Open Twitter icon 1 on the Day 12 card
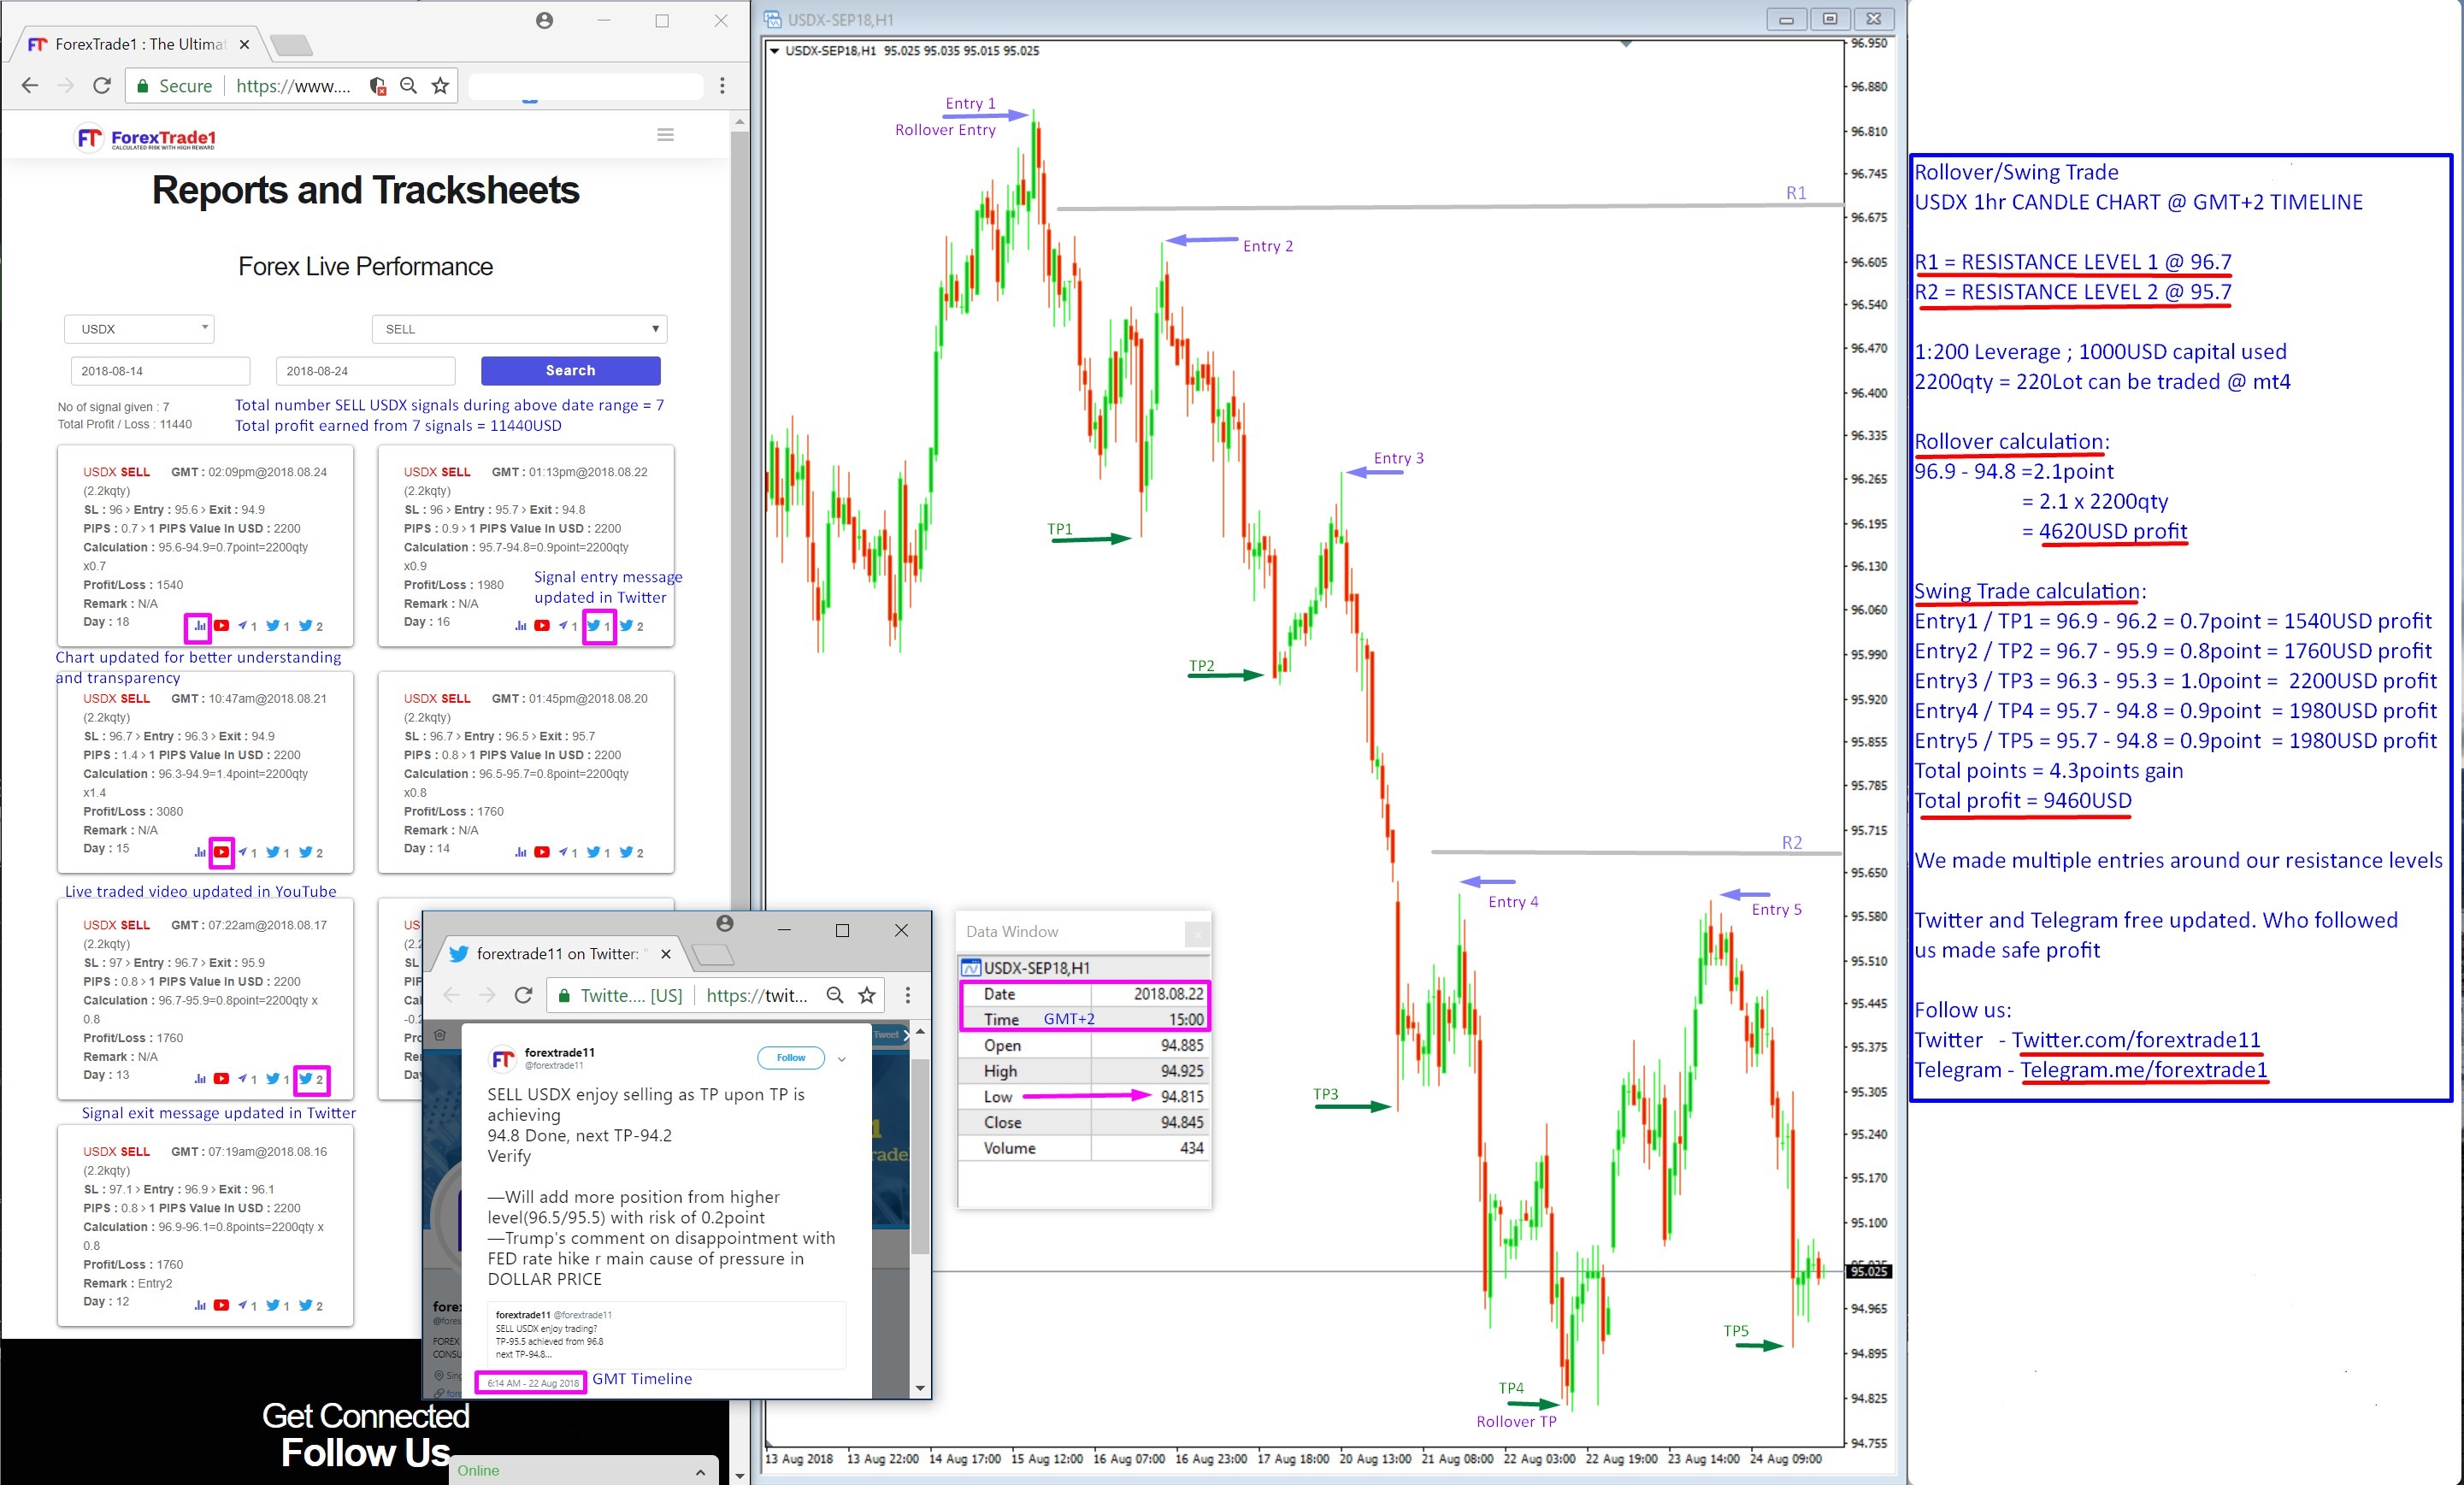This screenshot has width=2464, height=1485. click(273, 1305)
